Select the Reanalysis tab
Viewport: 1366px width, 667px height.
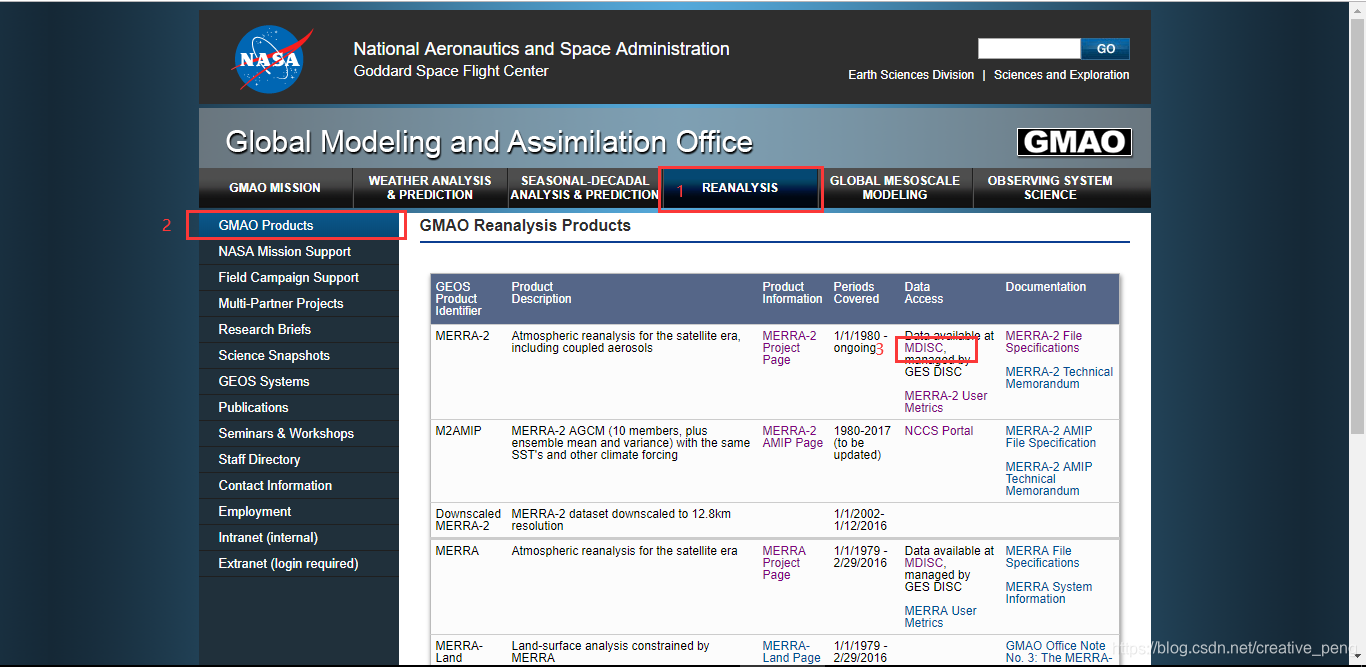tap(740, 188)
